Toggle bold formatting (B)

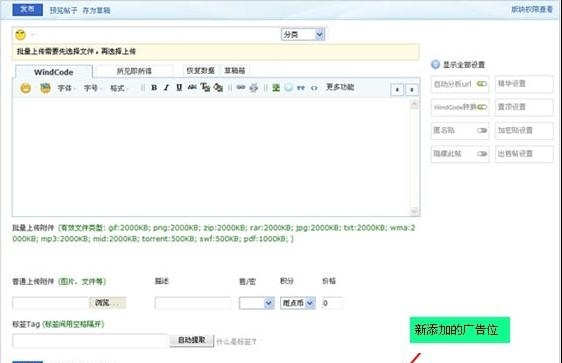154,87
